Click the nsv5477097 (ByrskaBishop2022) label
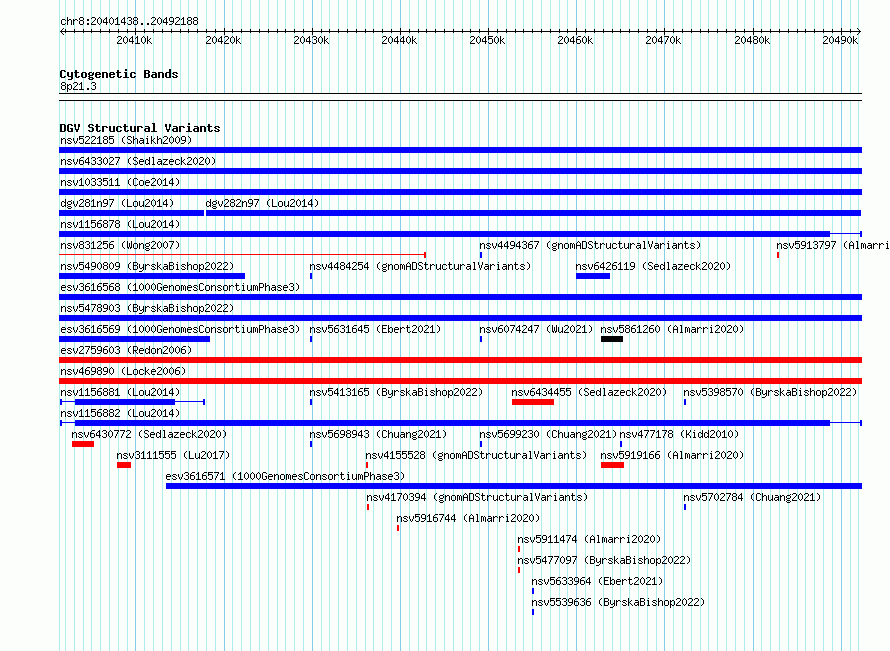 pos(604,560)
